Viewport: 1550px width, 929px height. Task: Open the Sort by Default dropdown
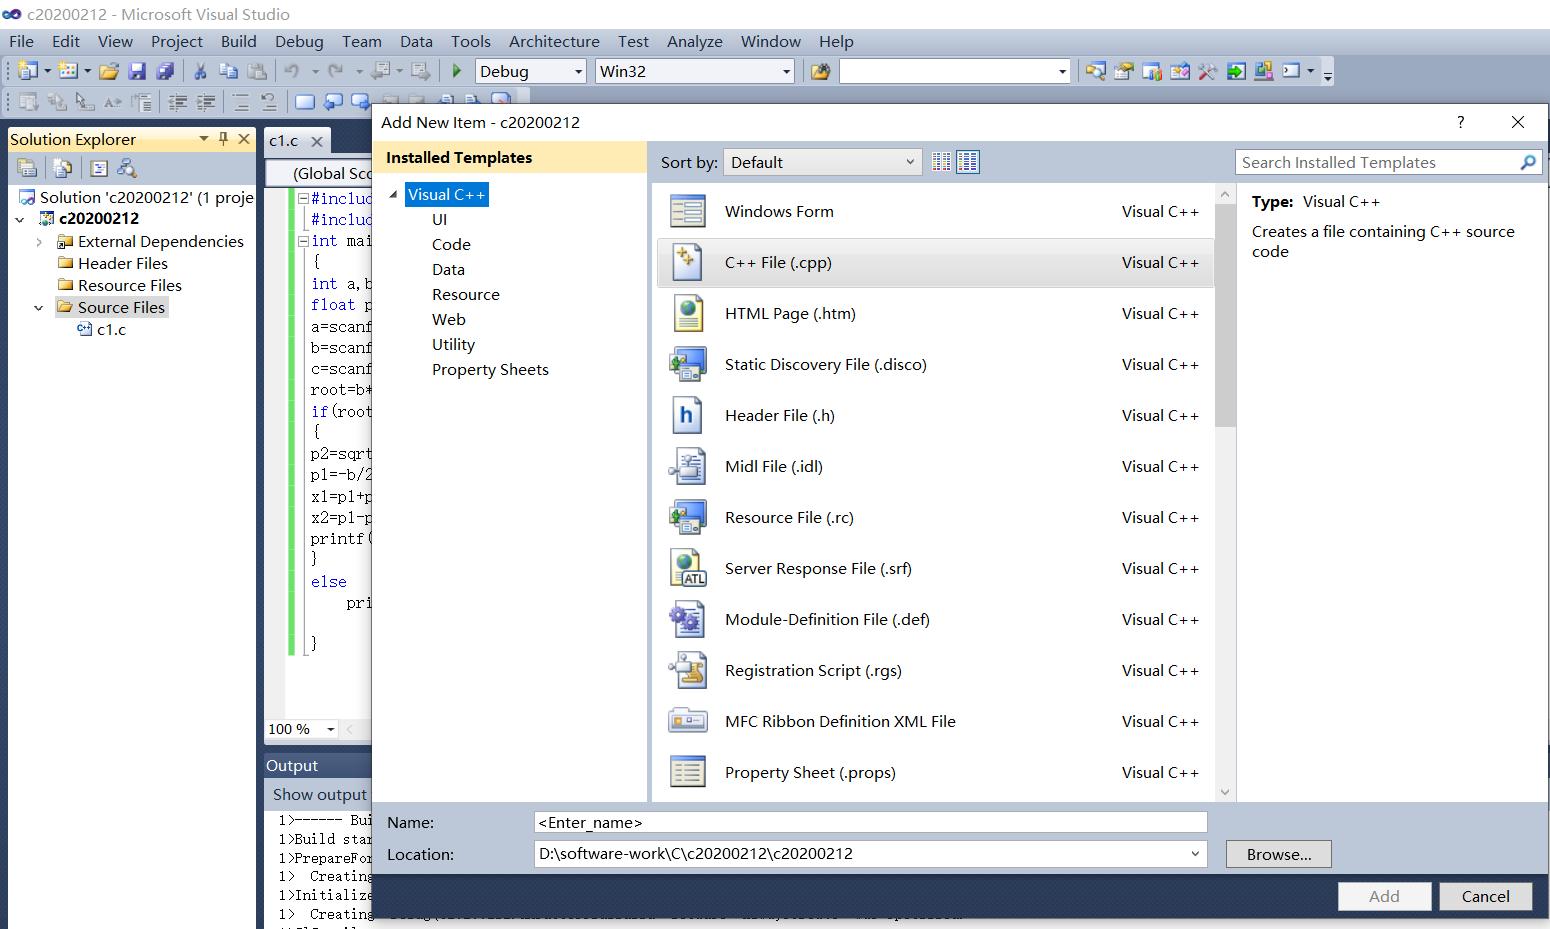[821, 161]
